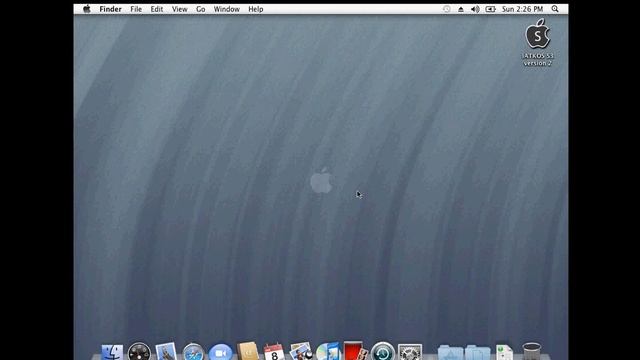Screen dimensions: 640x360
Task: Open Time Machine in the dock
Action: pos(382,352)
